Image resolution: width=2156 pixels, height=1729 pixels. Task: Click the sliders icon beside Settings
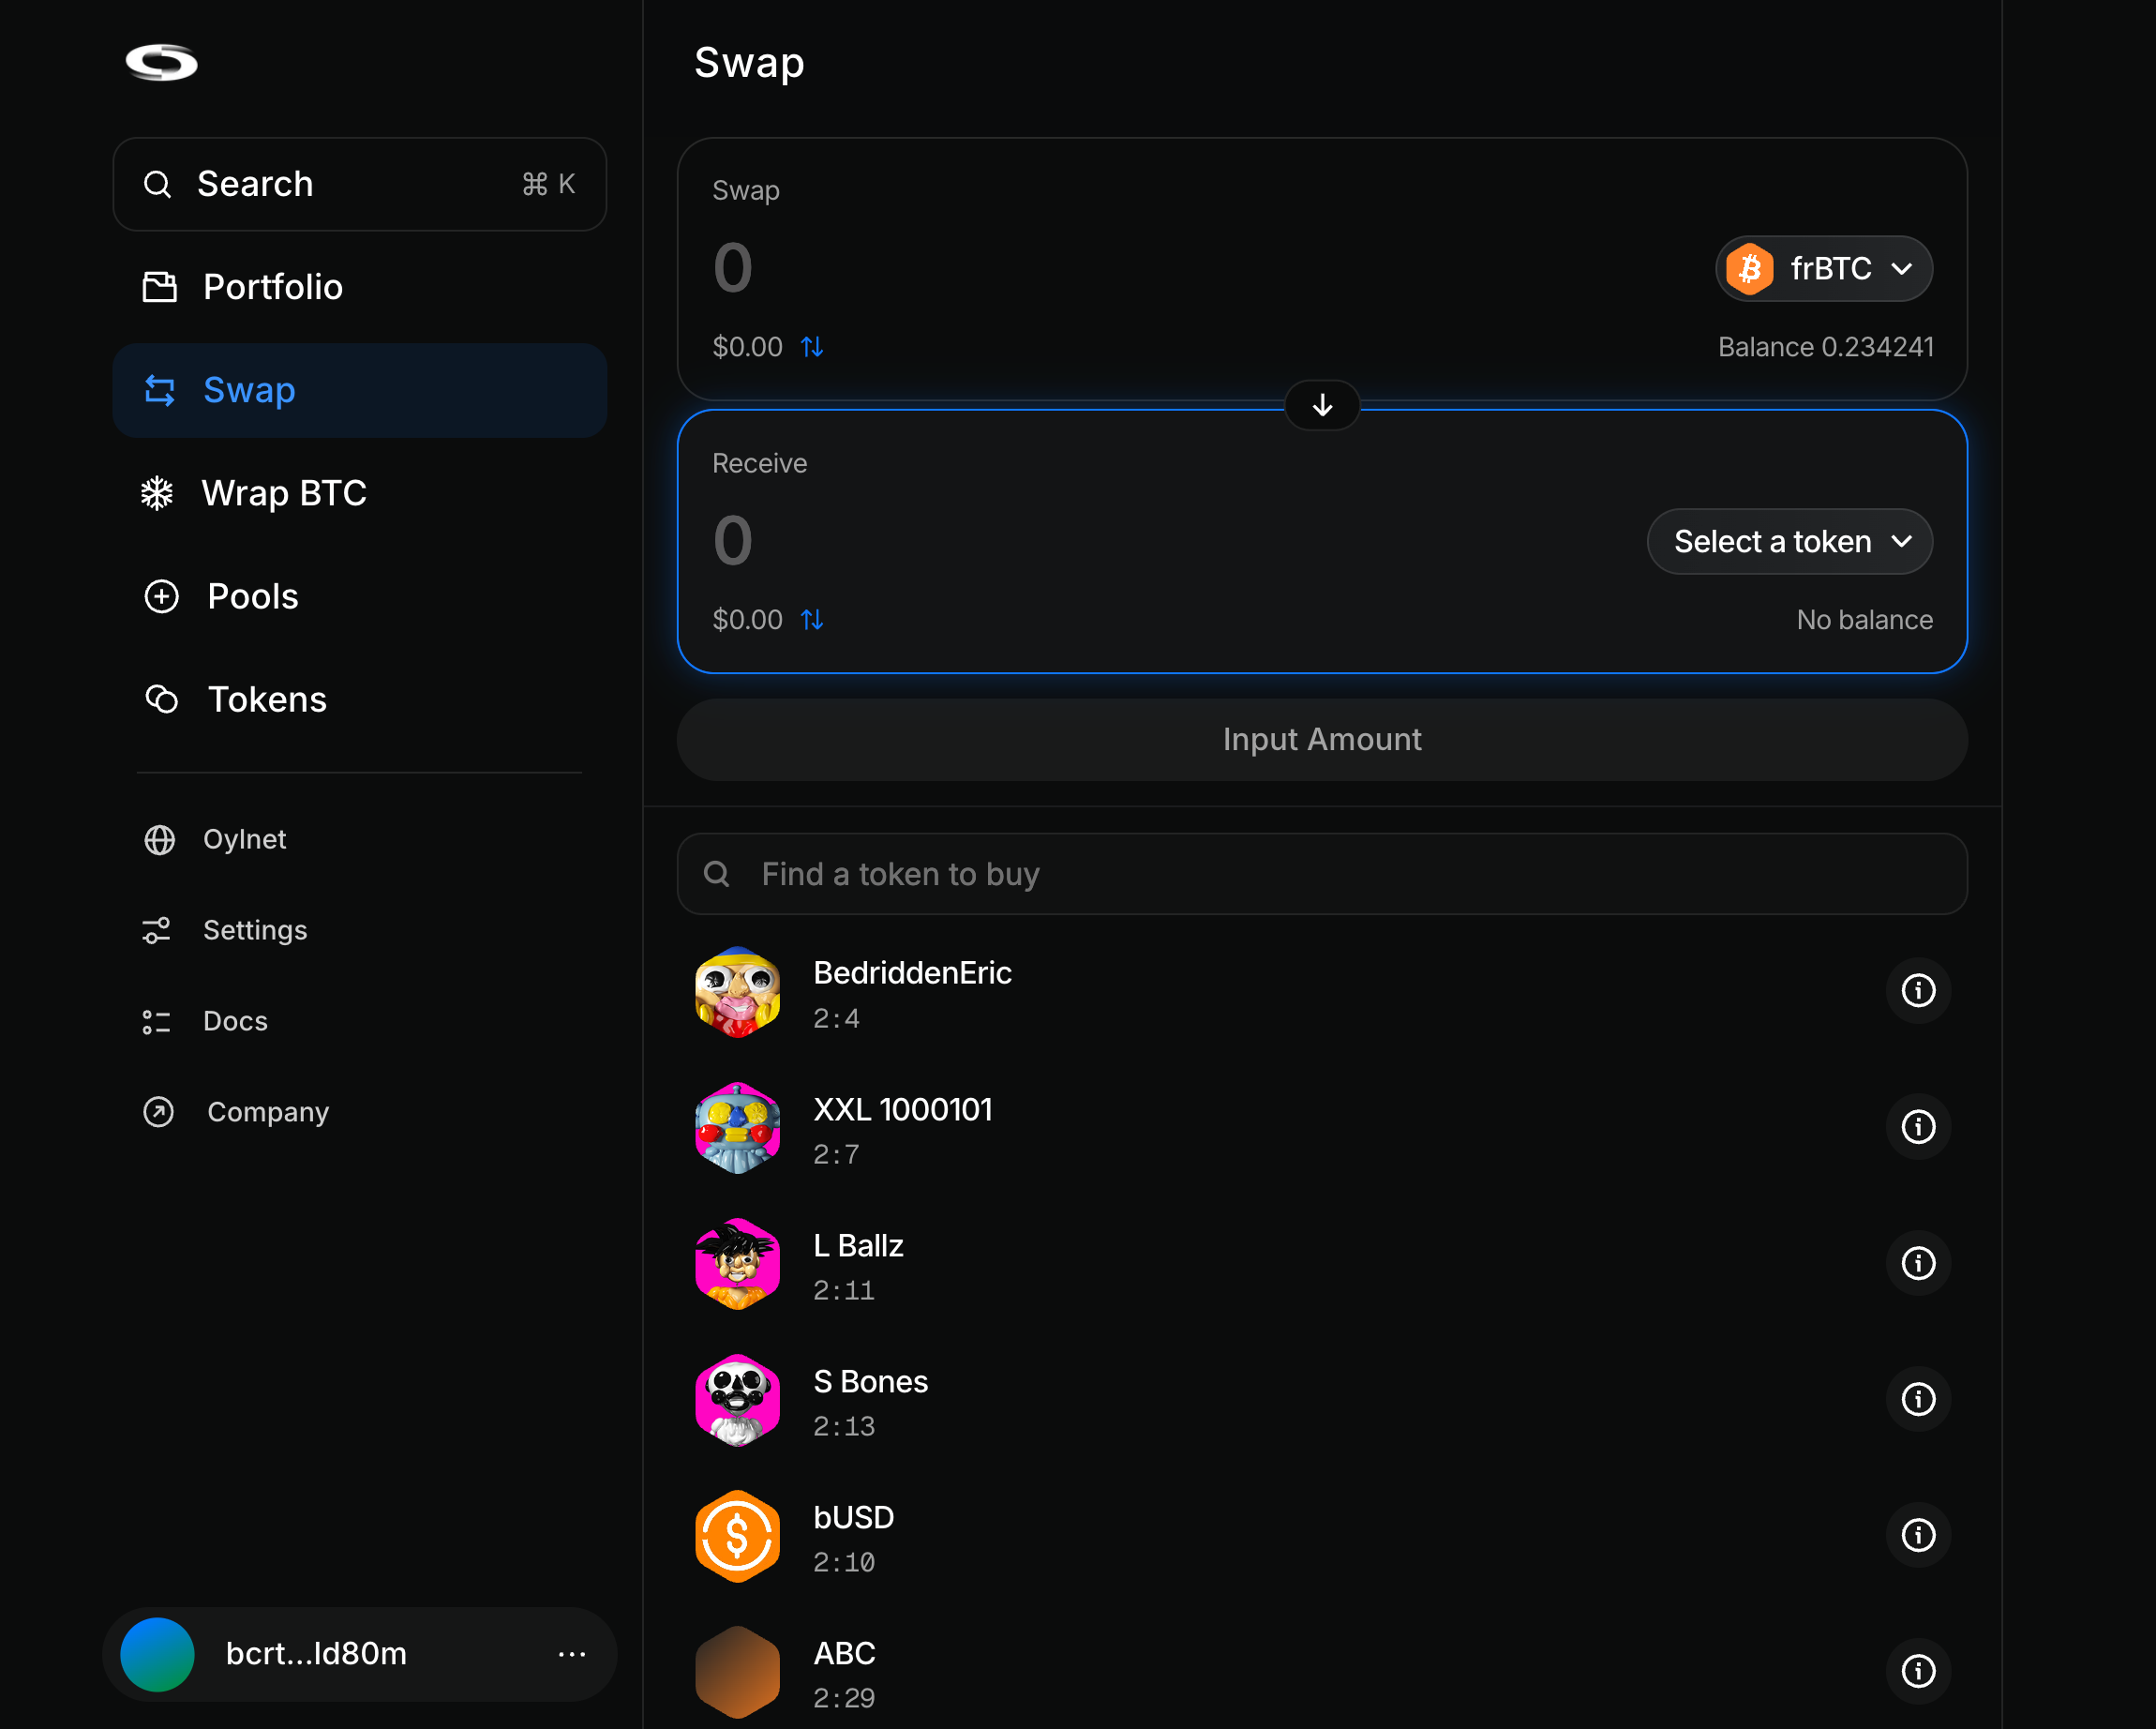click(x=157, y=931)
